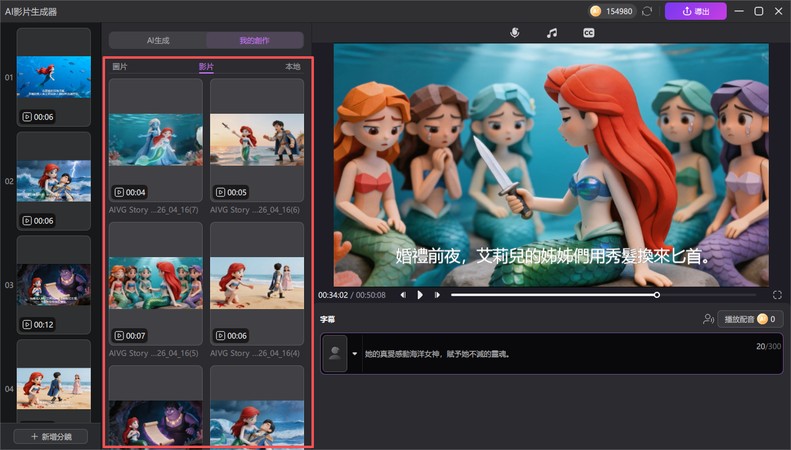Click the subtitle speaker avatar icon
Viewport: 791px width, 450px height.
tap(335, 353)
